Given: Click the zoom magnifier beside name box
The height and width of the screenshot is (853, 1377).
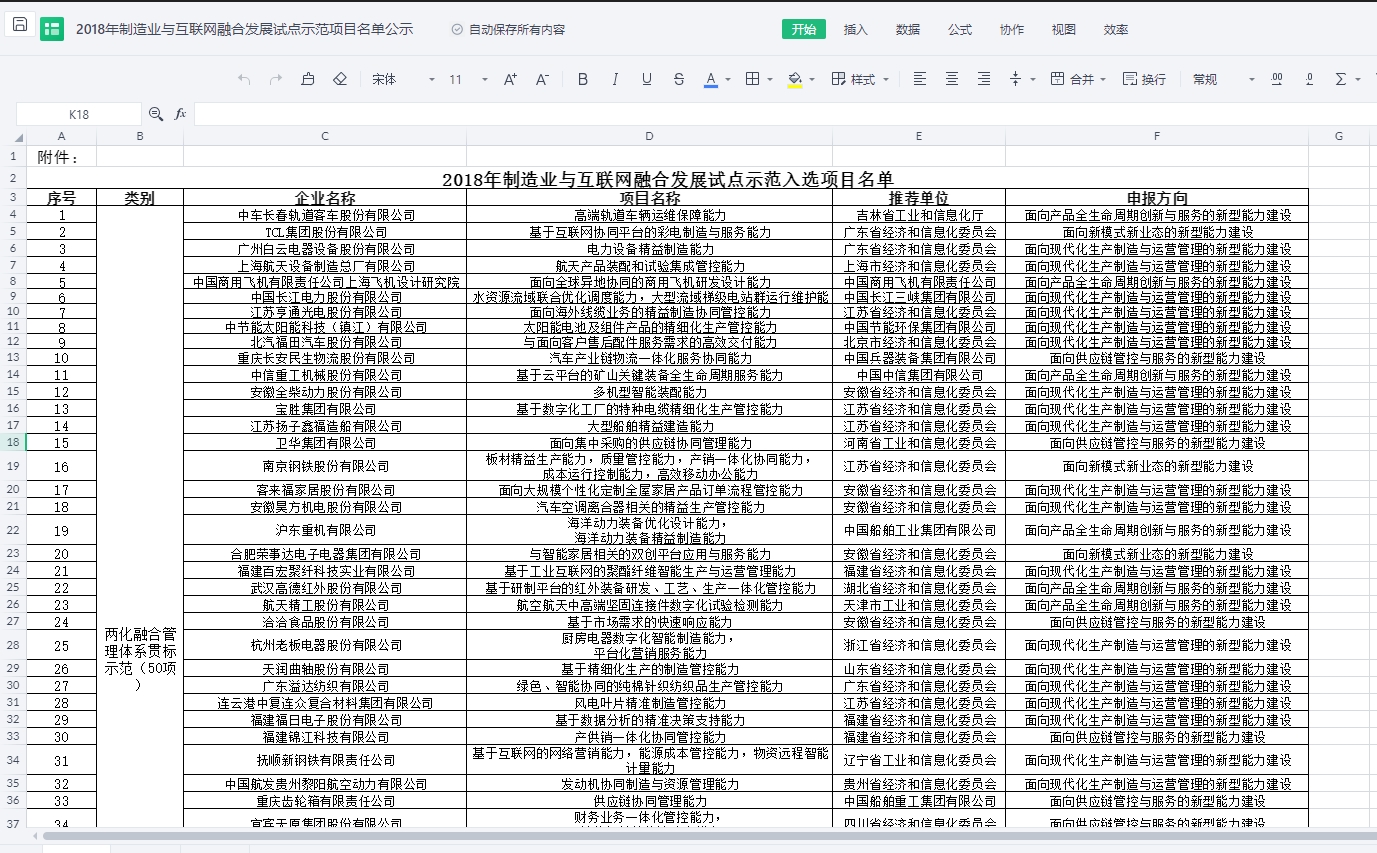Looking at the screenshot, I should tap(156, 114).
